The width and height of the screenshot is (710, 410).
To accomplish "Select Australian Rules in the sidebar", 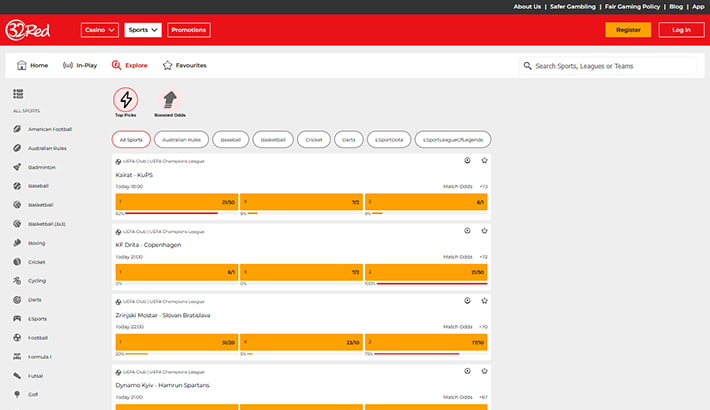I will (40, 148).
